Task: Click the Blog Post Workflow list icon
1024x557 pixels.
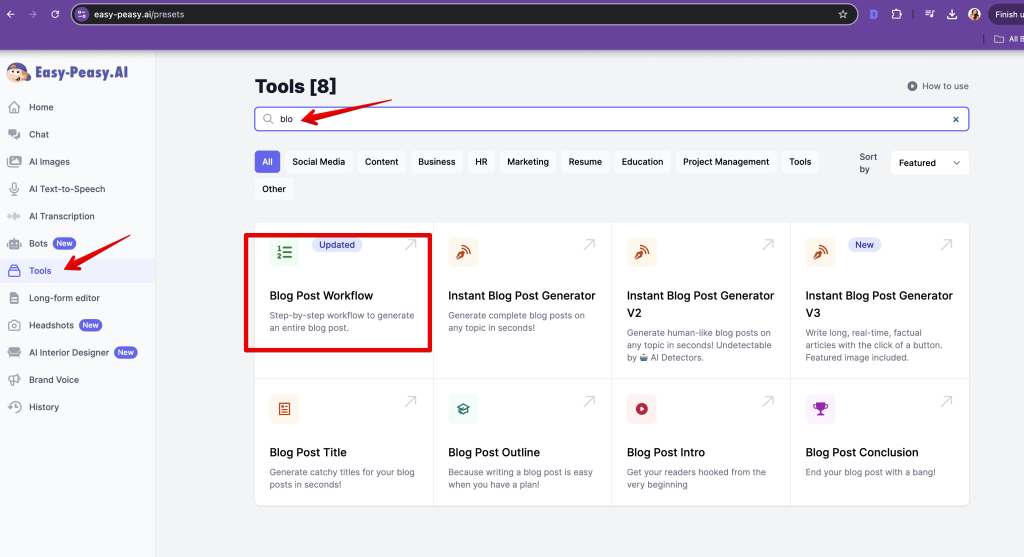Action: (285, 253)
